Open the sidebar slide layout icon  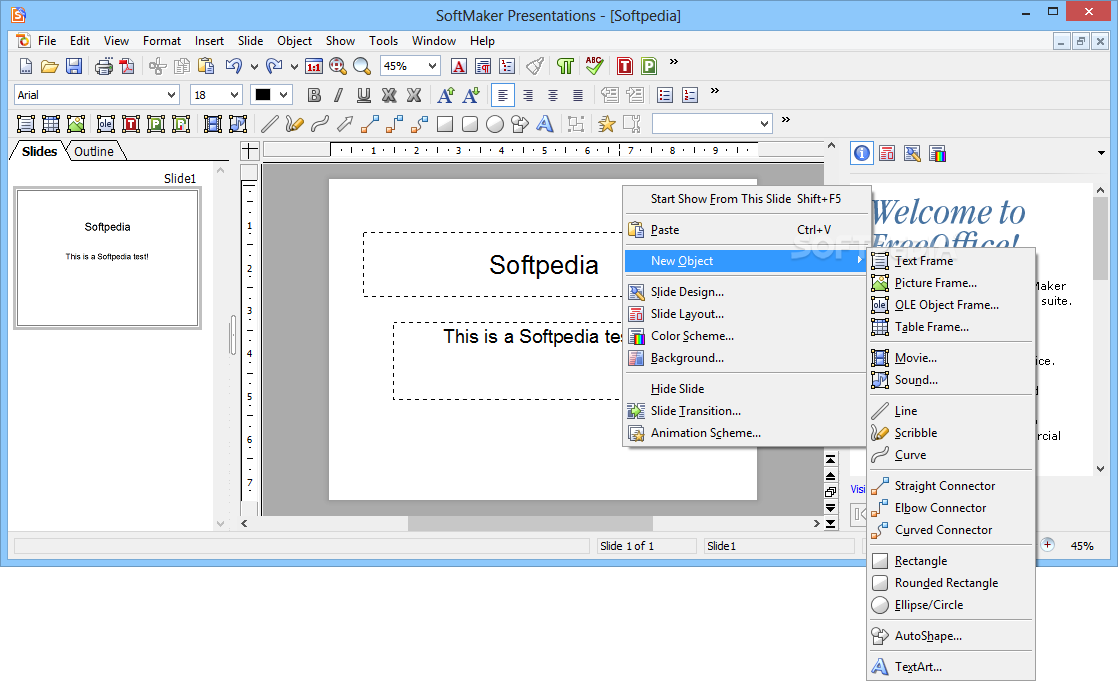tap(887, 153)
